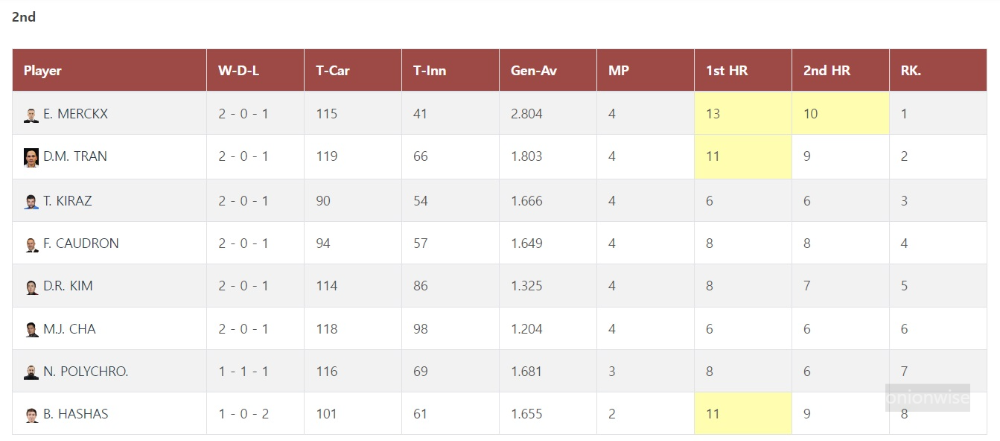Click Kim's Gen-Av value 1.325
1000x441 pixels.
[527, 286]
